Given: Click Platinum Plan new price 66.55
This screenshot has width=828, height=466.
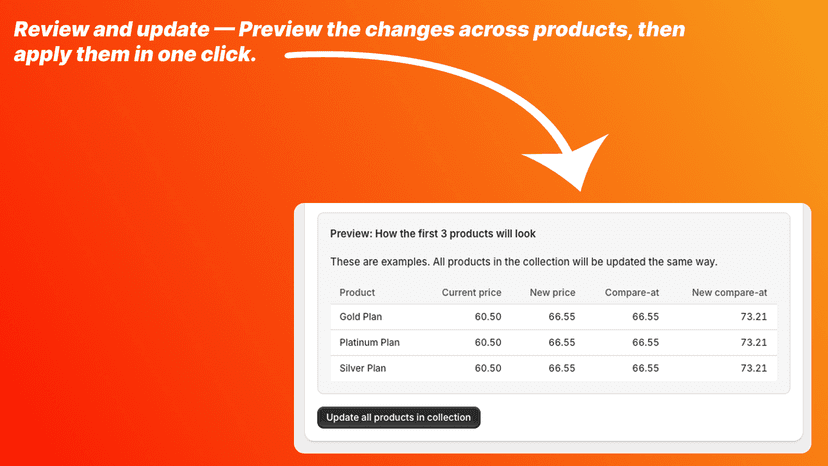Looking at the screenshot, I should click(x=562, y=342).
